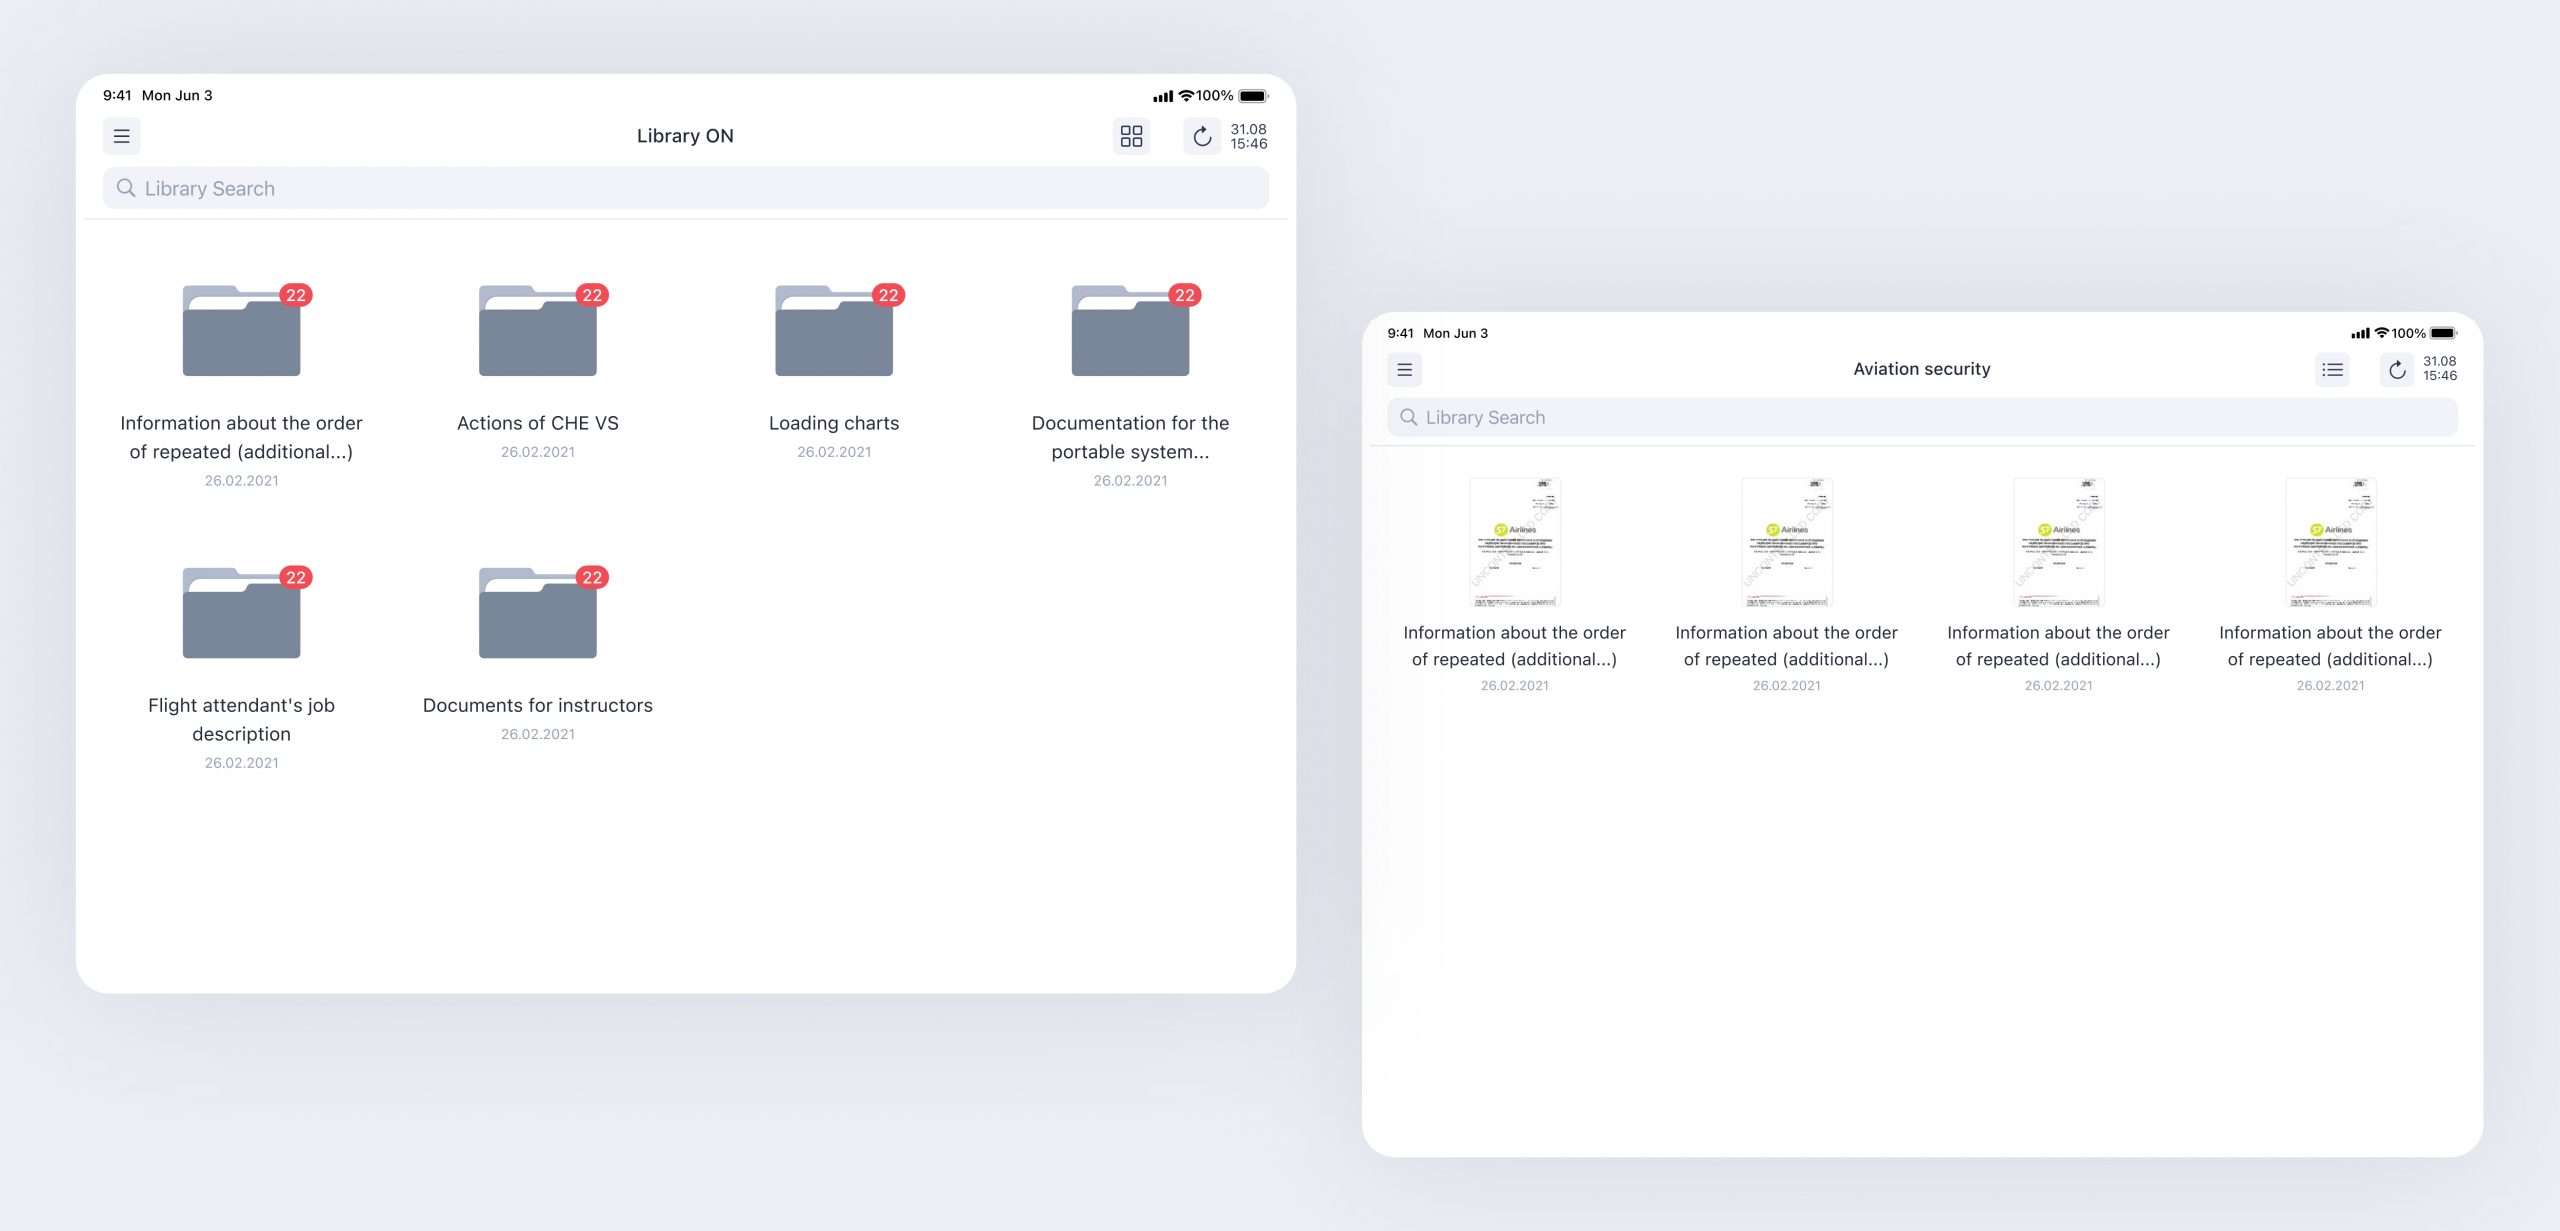Open the Loading charts folder
Viewport: 2560px width, 1231px height.
click(x=833, y=333)
